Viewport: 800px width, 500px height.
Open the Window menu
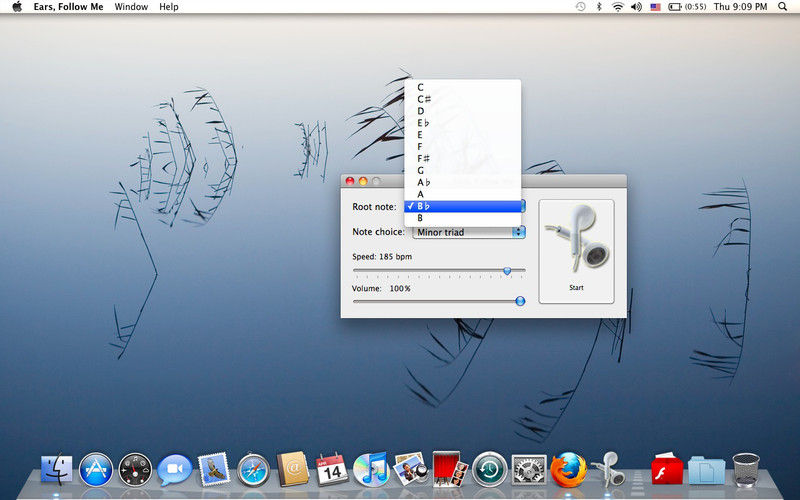tap(131, 7)
